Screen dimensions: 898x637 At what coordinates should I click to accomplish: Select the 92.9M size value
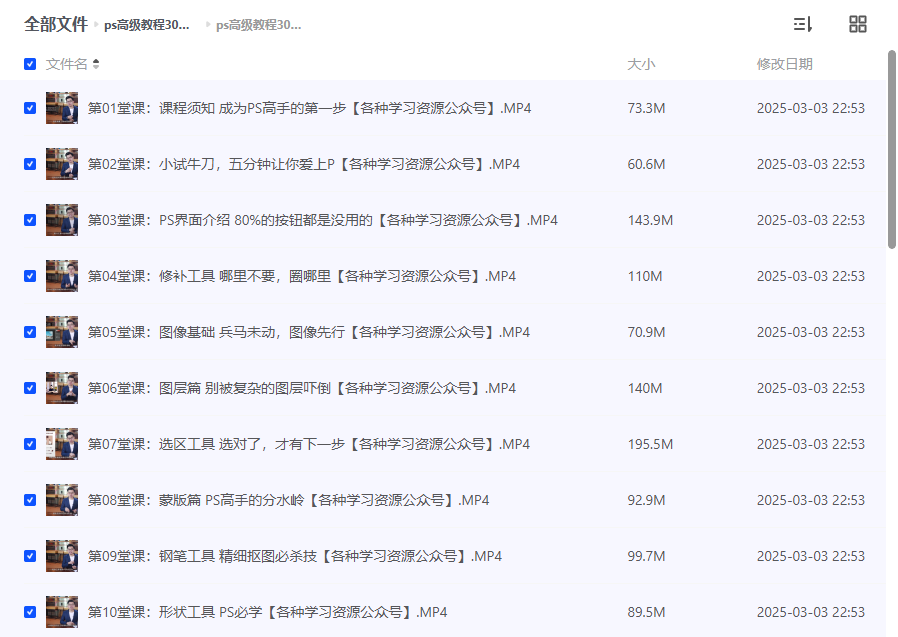coord(647,500)
